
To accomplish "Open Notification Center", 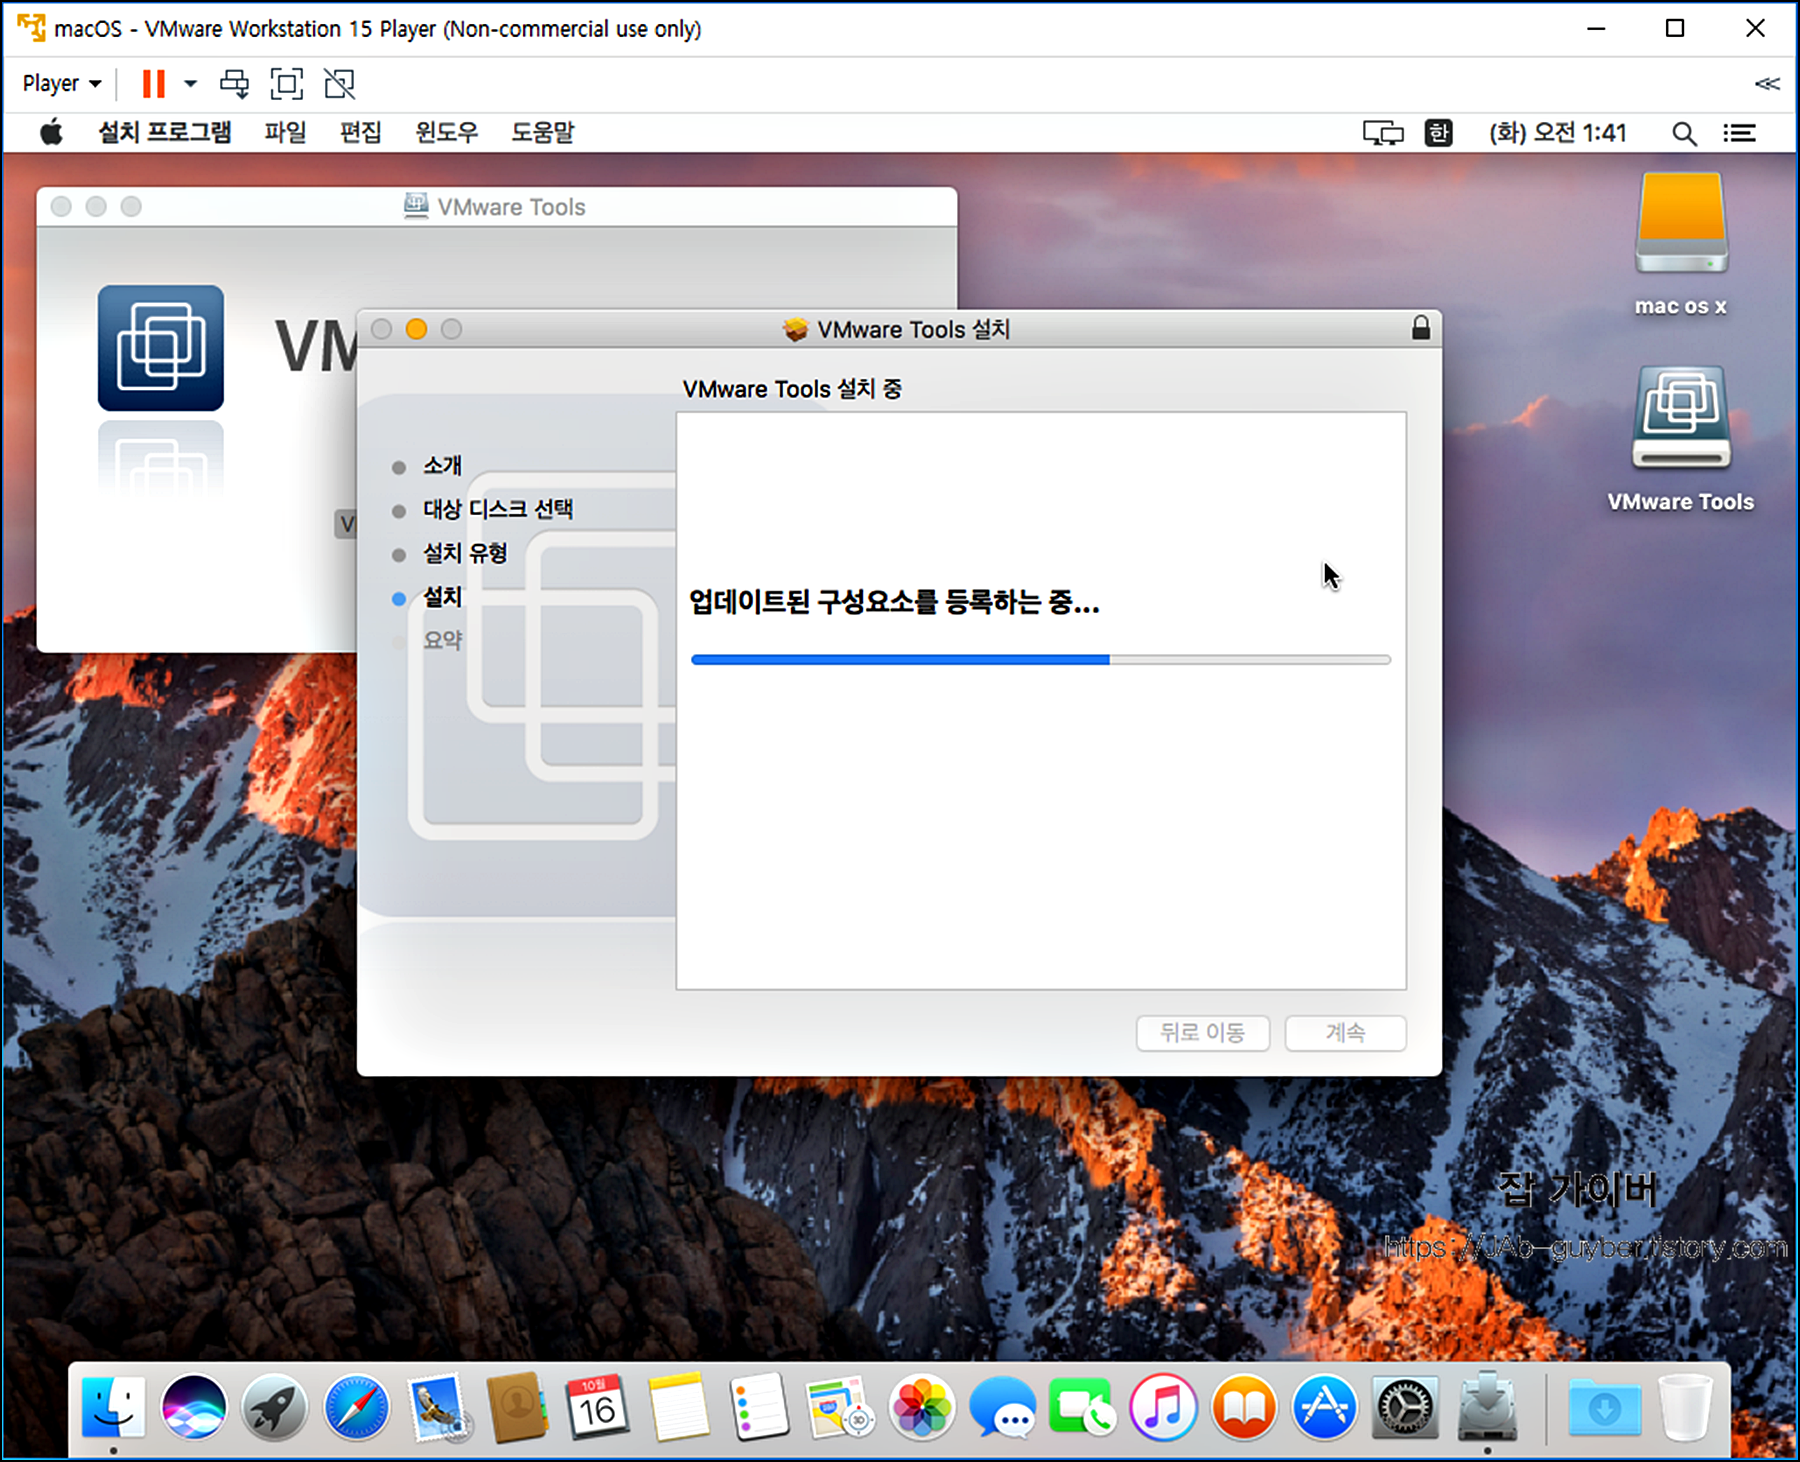I will (x=1739, y=133).
